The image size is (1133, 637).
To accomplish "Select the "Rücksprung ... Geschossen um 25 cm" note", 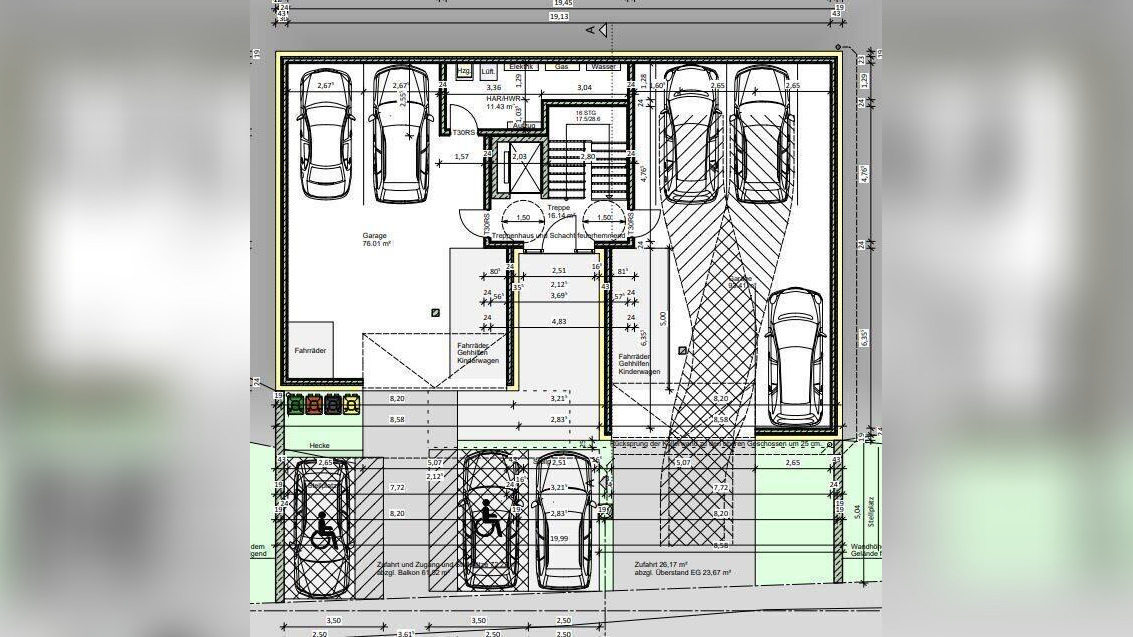I will coord(717,444).
